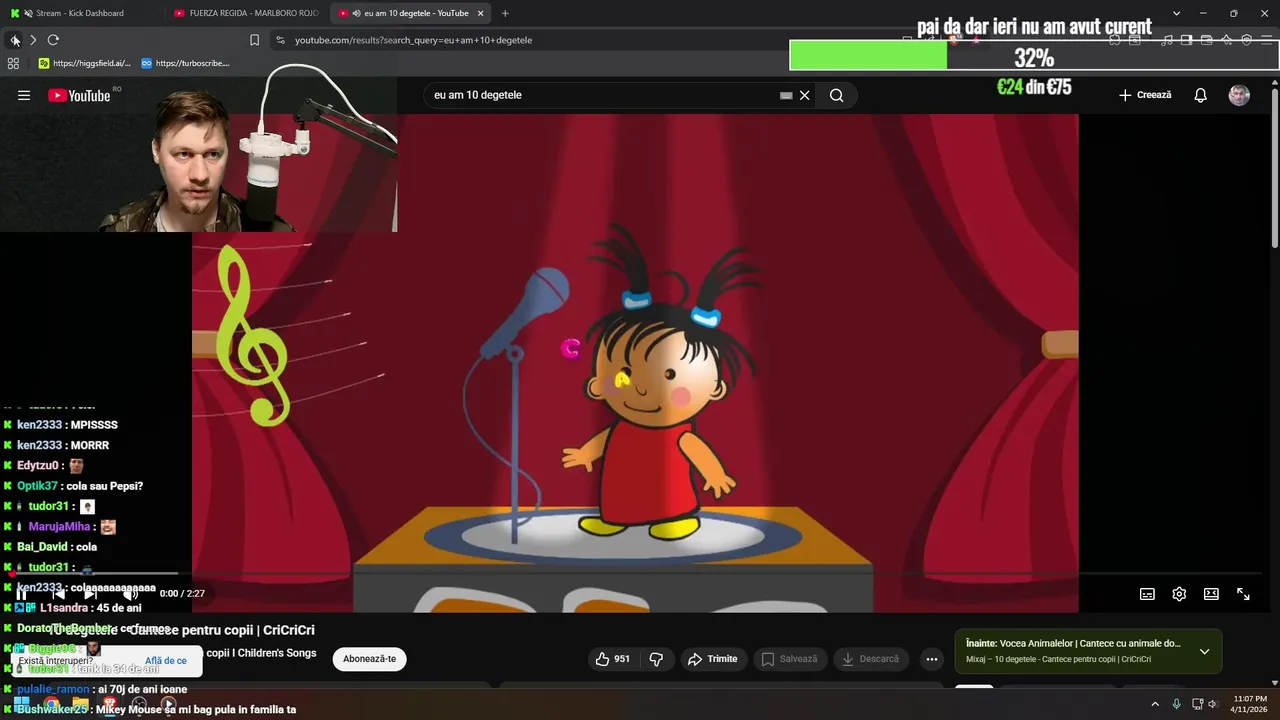The height and width of the screenshot is (720, 1280).
Task: Click the youtube.com address bar URL
Action: [413, 40]
